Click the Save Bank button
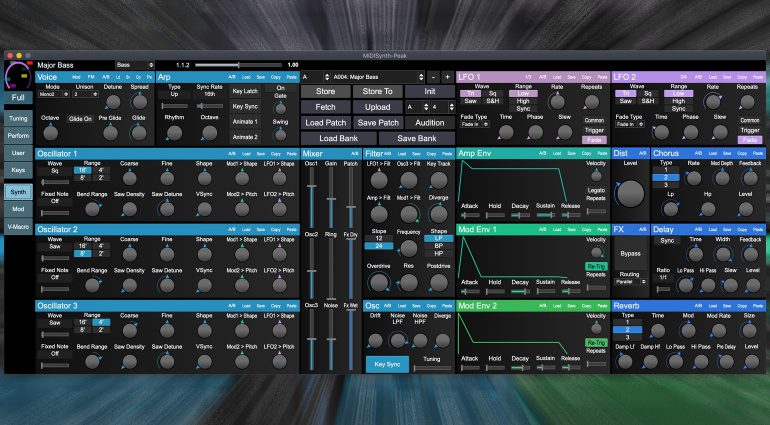The height and width of the screenshot is (425, 770). point(414,138)
